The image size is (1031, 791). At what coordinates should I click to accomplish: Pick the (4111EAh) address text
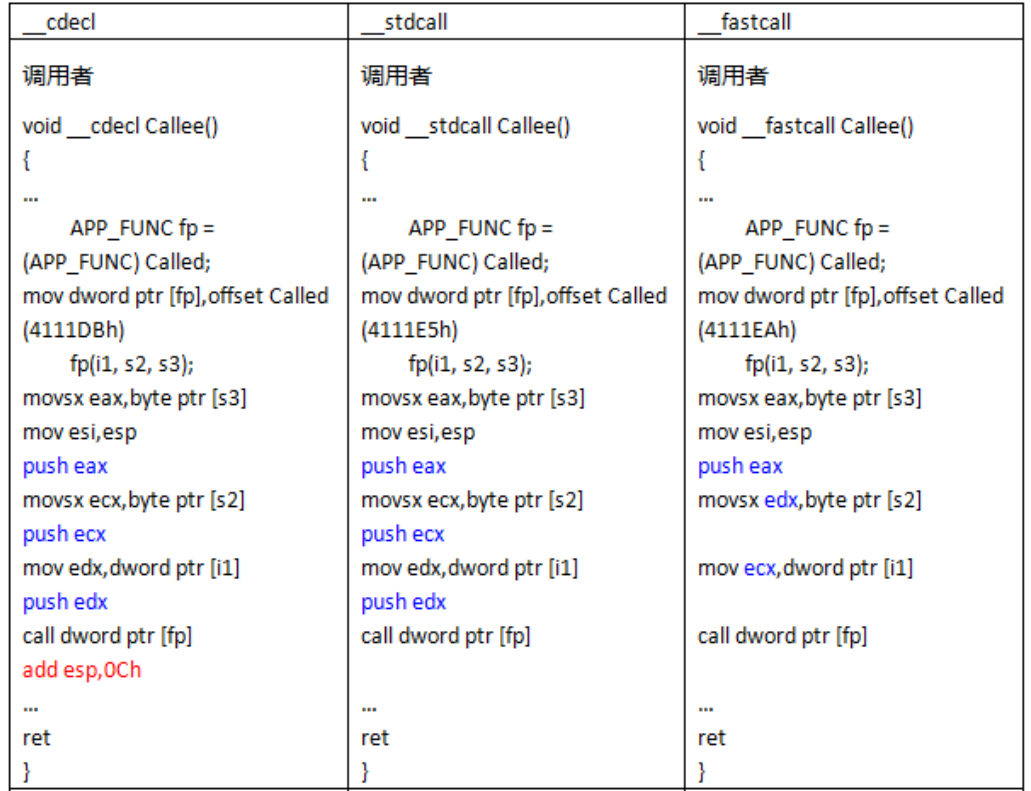click(x=747, y=330)
